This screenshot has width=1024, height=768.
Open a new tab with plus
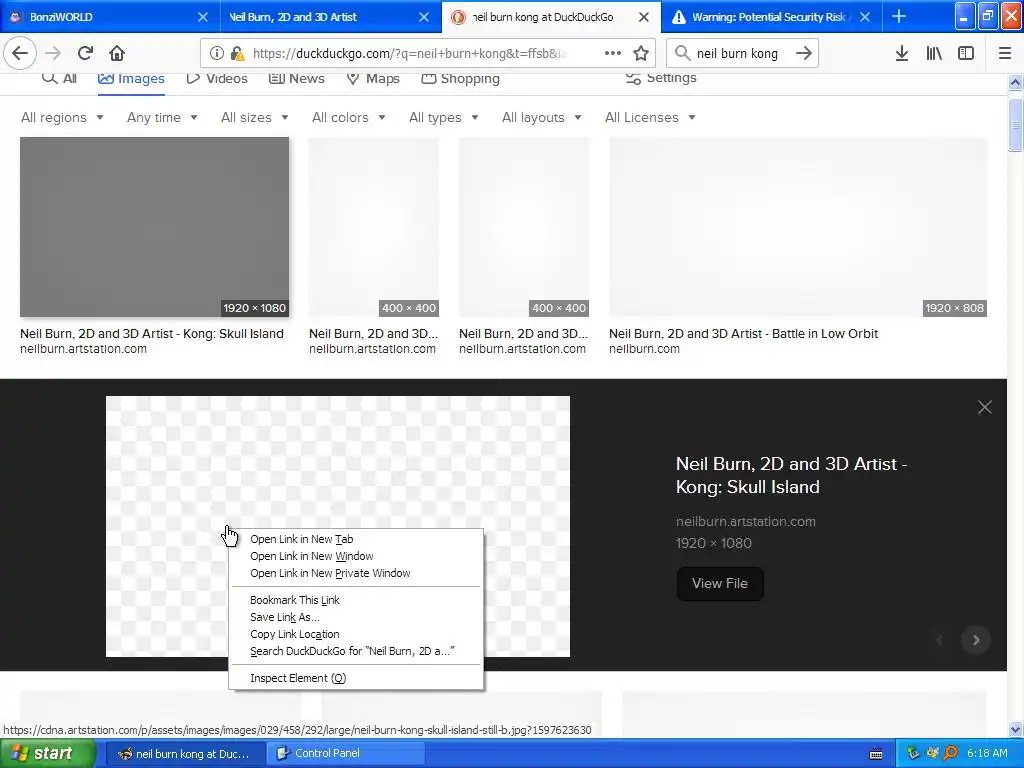(x=899, y=16)
